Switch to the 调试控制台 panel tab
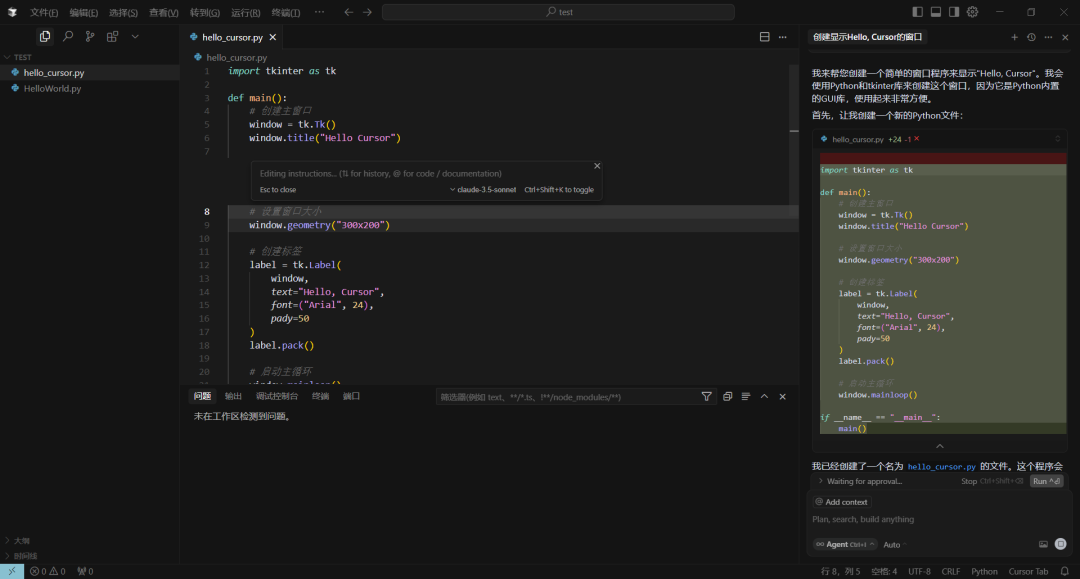 coord(277,396)
